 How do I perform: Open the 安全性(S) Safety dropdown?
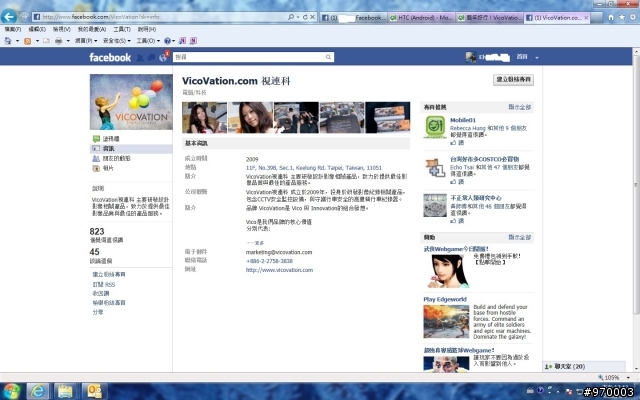[x=117, y=41]
